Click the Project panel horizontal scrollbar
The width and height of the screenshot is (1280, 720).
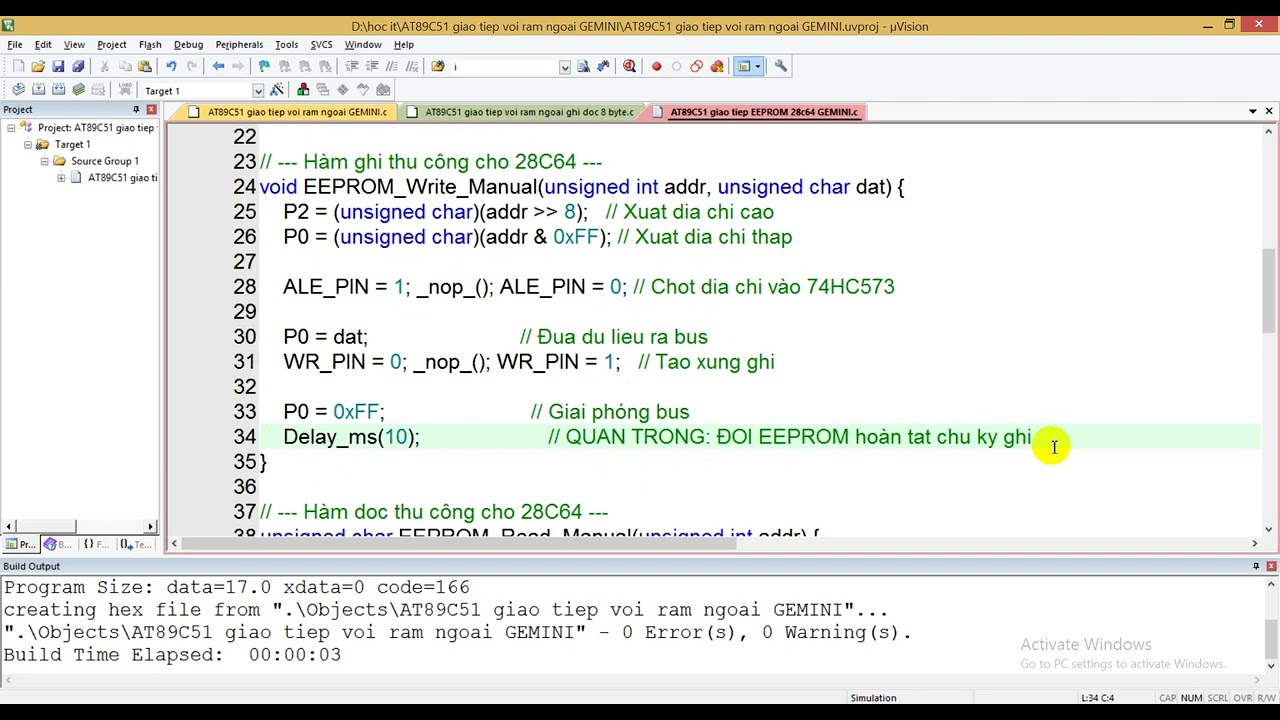79,526
